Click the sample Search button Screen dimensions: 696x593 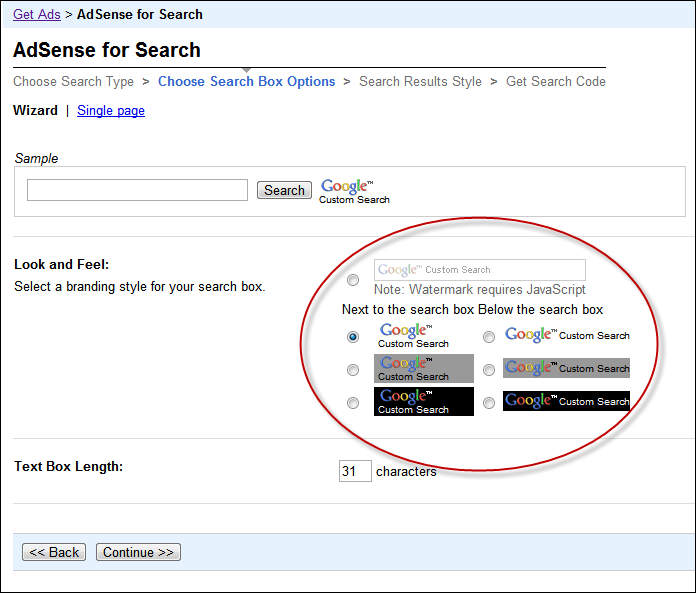coord(284,190)
